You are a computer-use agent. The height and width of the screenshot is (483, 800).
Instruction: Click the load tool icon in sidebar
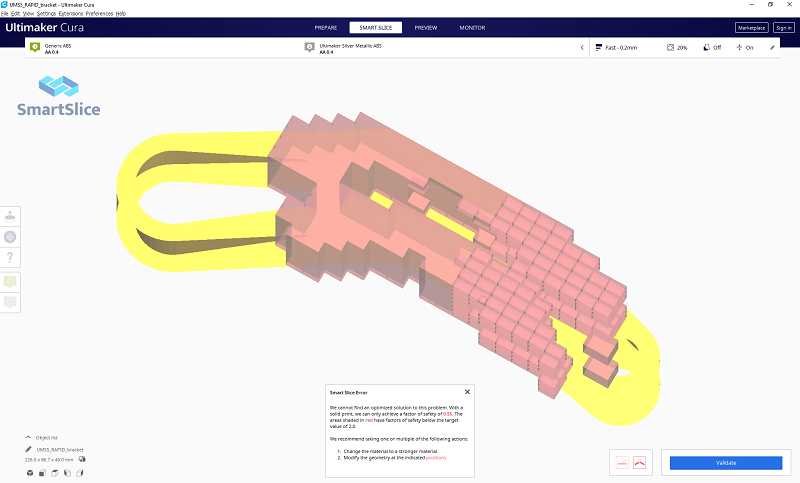point(10,237)
